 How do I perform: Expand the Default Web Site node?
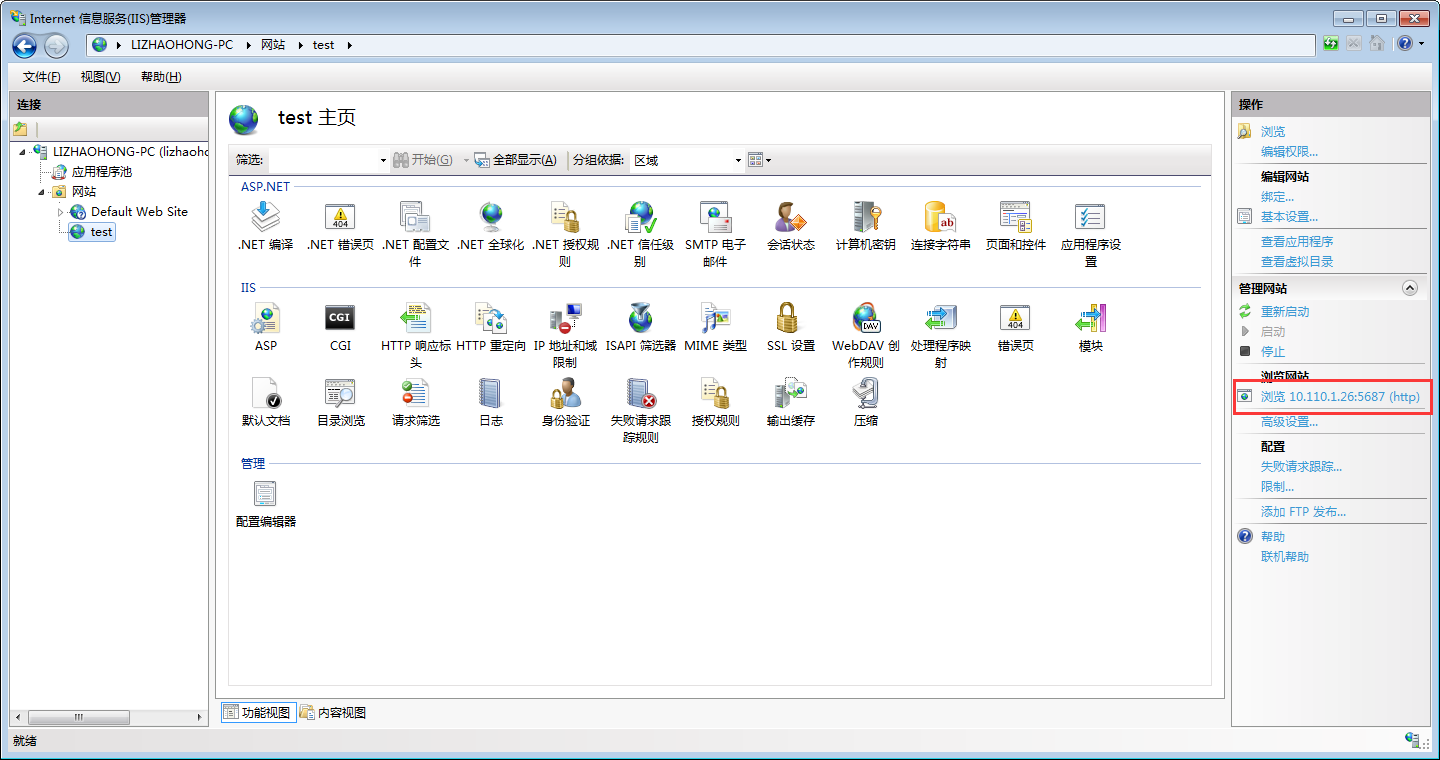point(60,212)
